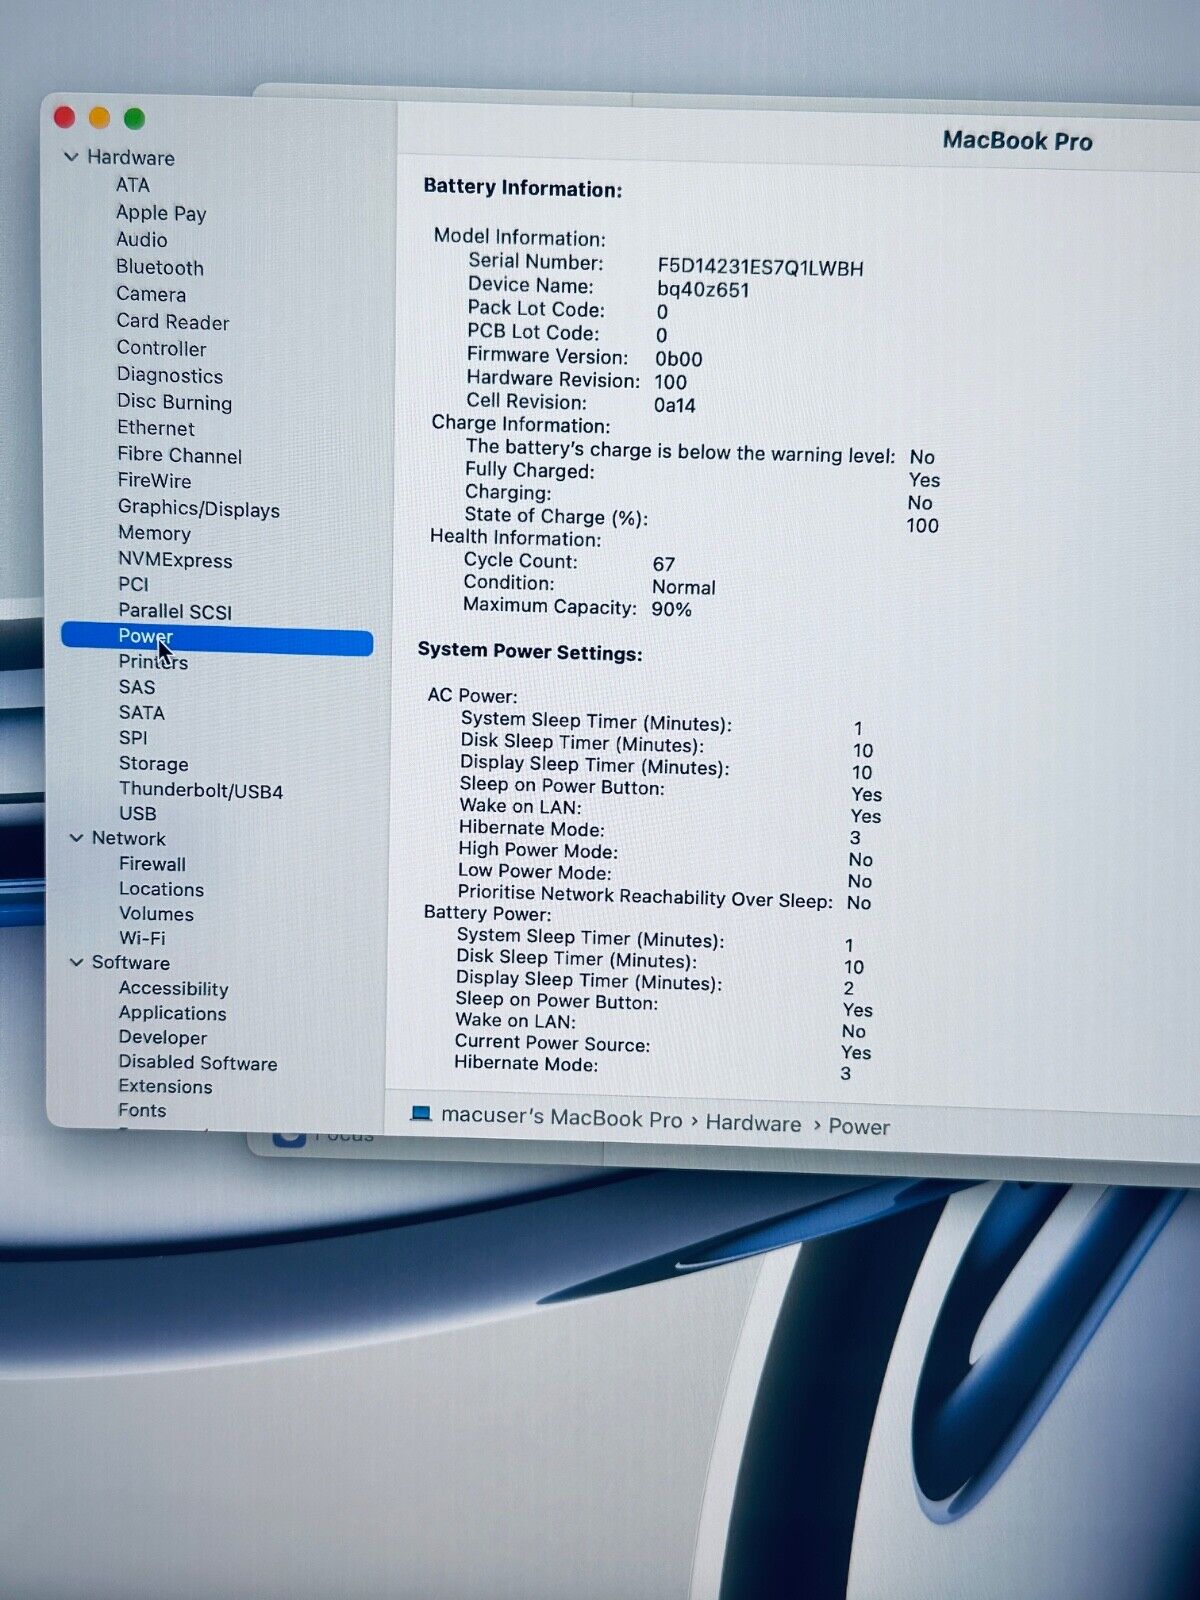Select Applications under Software
This screenshot has width=1200, height=1600.
pos(172,1013)
